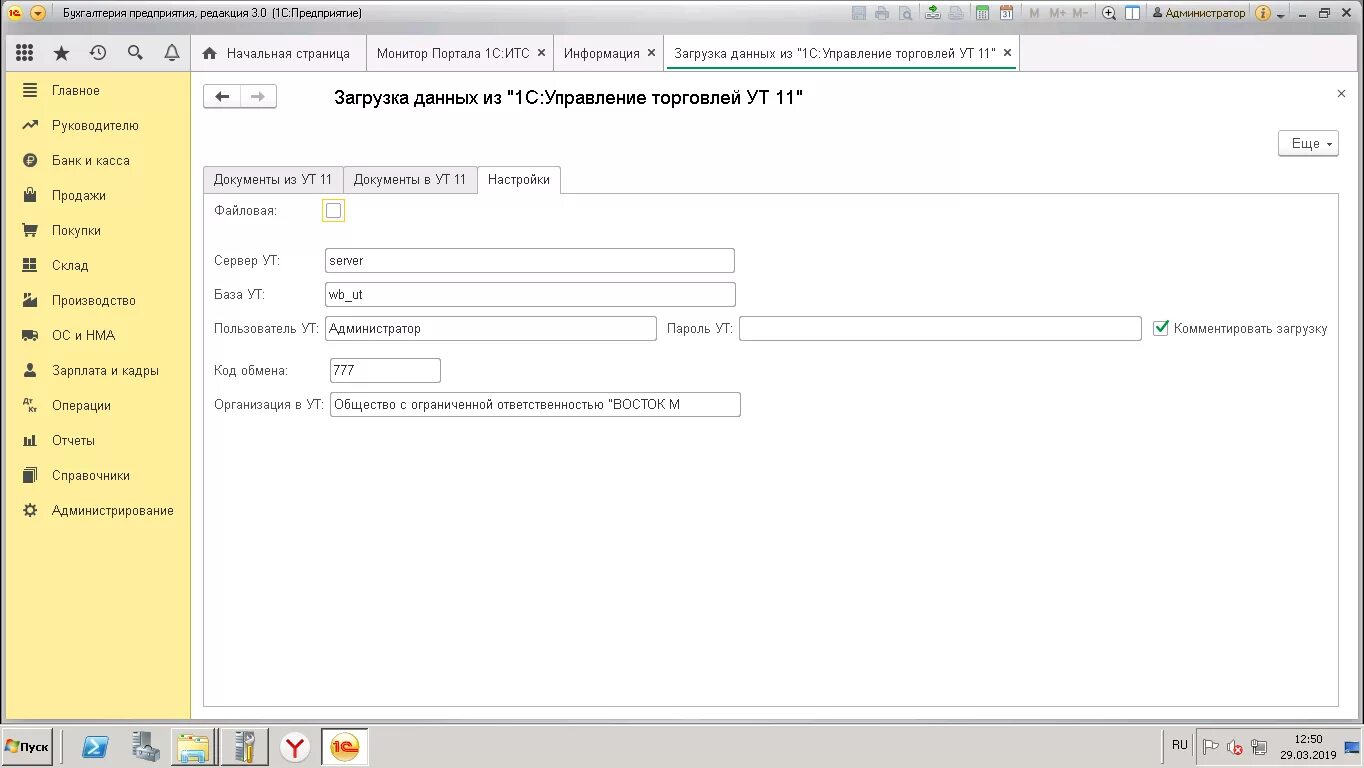Viewport: 1364px width, 768px height.
Task: Click the Сервер УТ input field
Action: pos(530,260)
